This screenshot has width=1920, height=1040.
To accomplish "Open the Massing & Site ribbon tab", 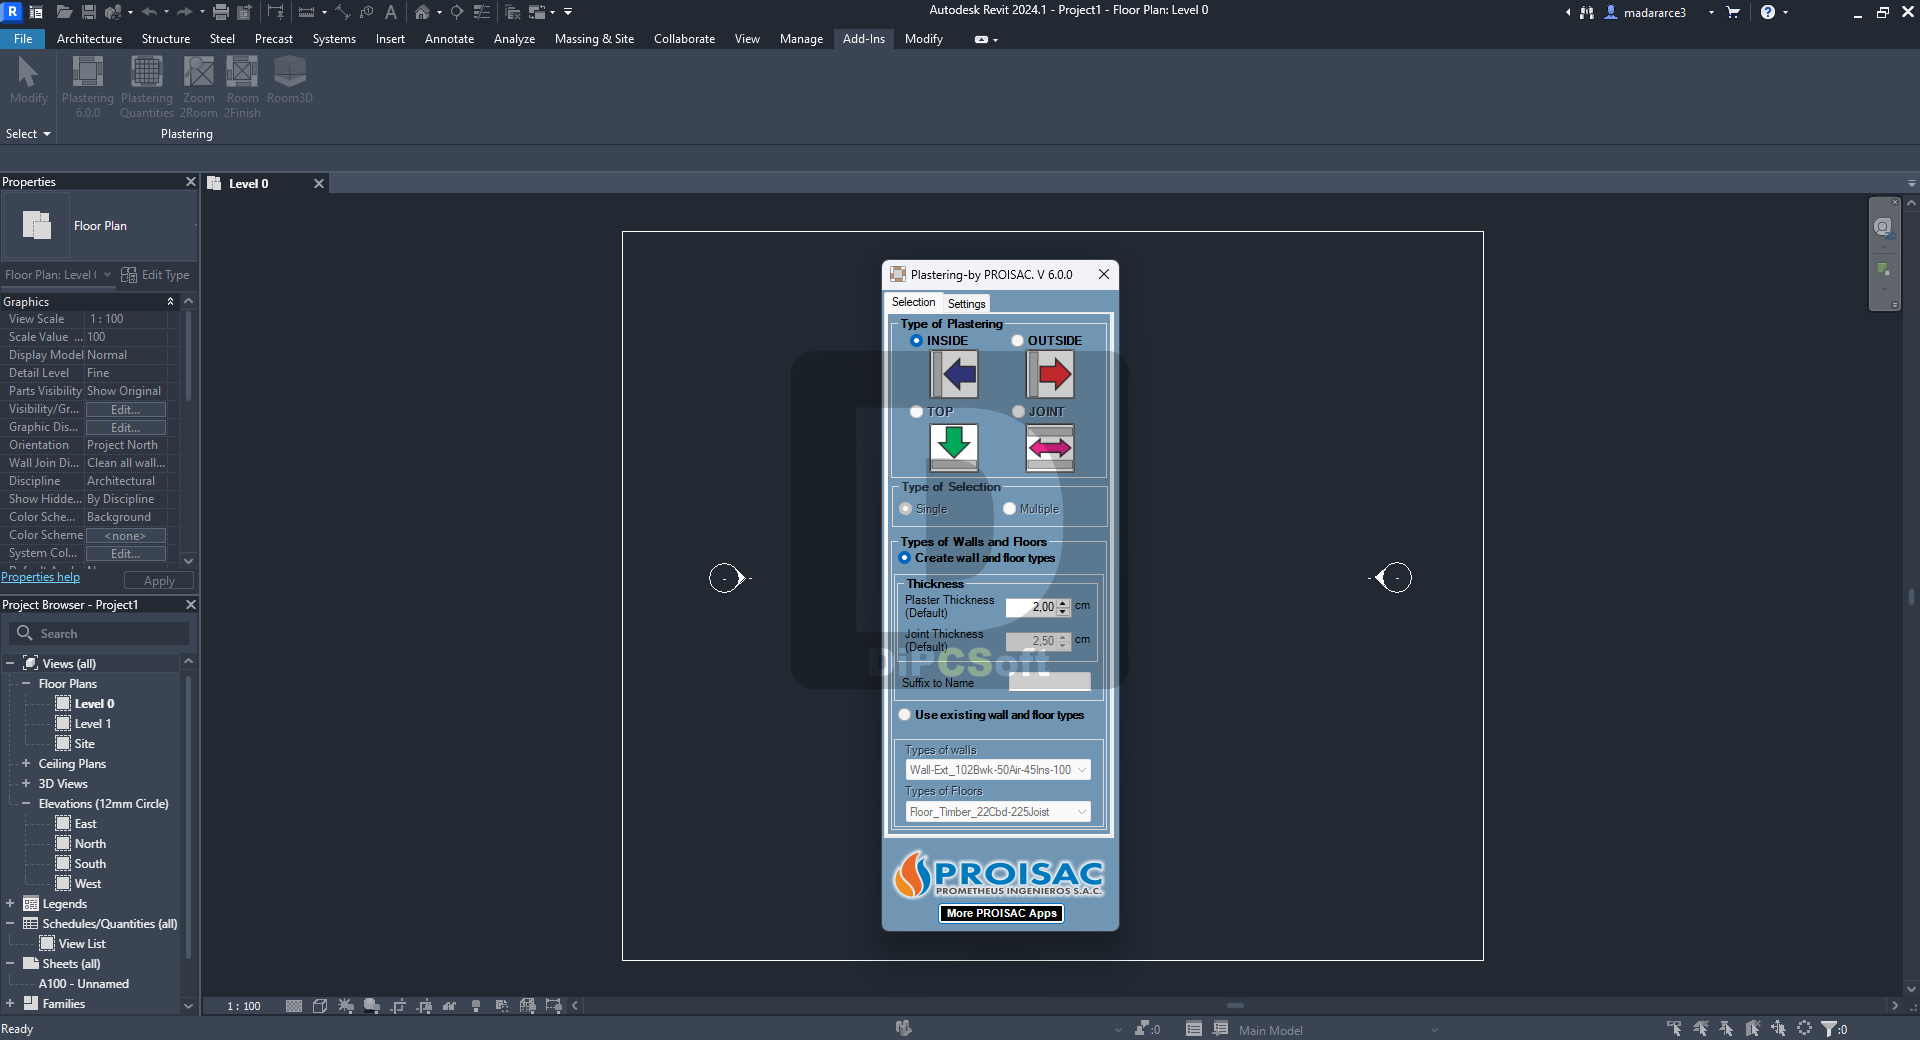I will pos(594,39).
